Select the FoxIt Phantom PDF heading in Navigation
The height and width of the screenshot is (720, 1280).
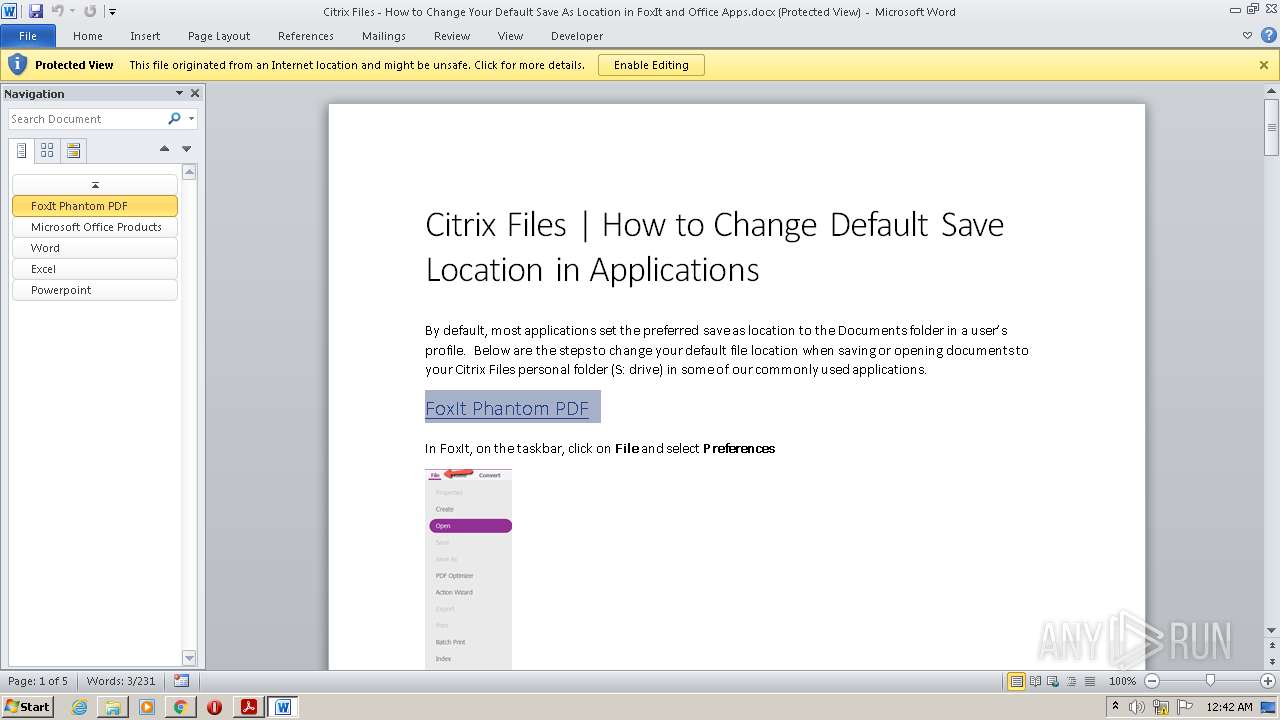click(x=95, y=206)
